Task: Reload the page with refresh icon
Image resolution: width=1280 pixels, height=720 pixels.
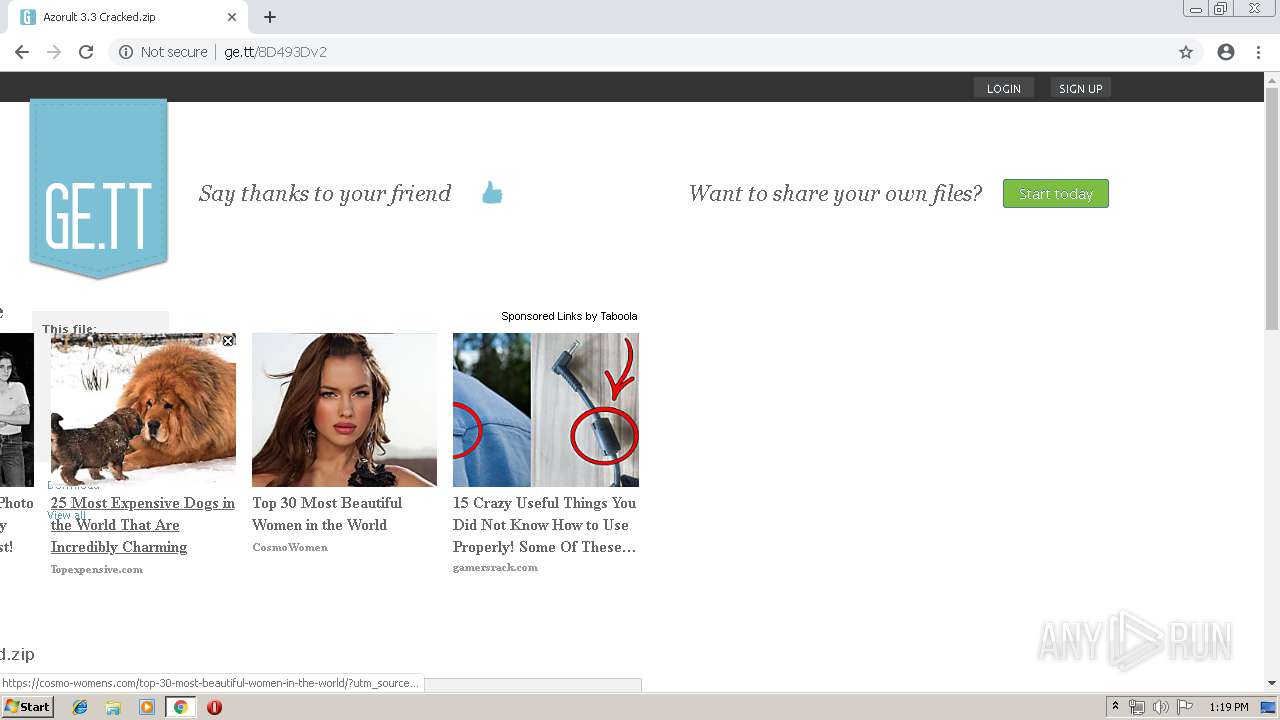Action: coord(86,52)
